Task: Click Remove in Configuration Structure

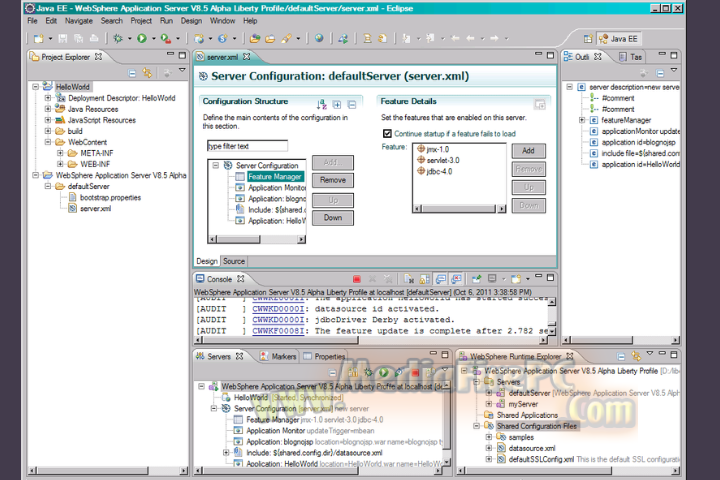Action: coord(333,180)
